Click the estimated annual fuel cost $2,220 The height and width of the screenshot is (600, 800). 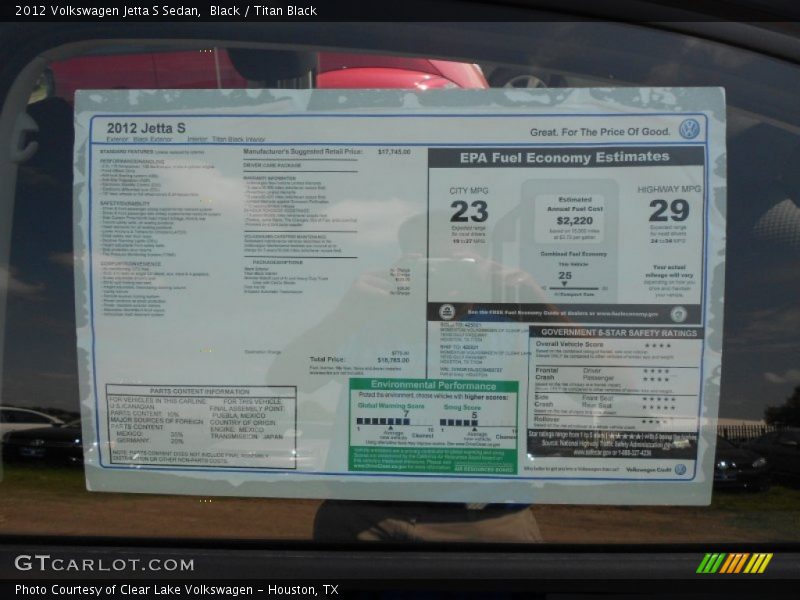(574, 221)
